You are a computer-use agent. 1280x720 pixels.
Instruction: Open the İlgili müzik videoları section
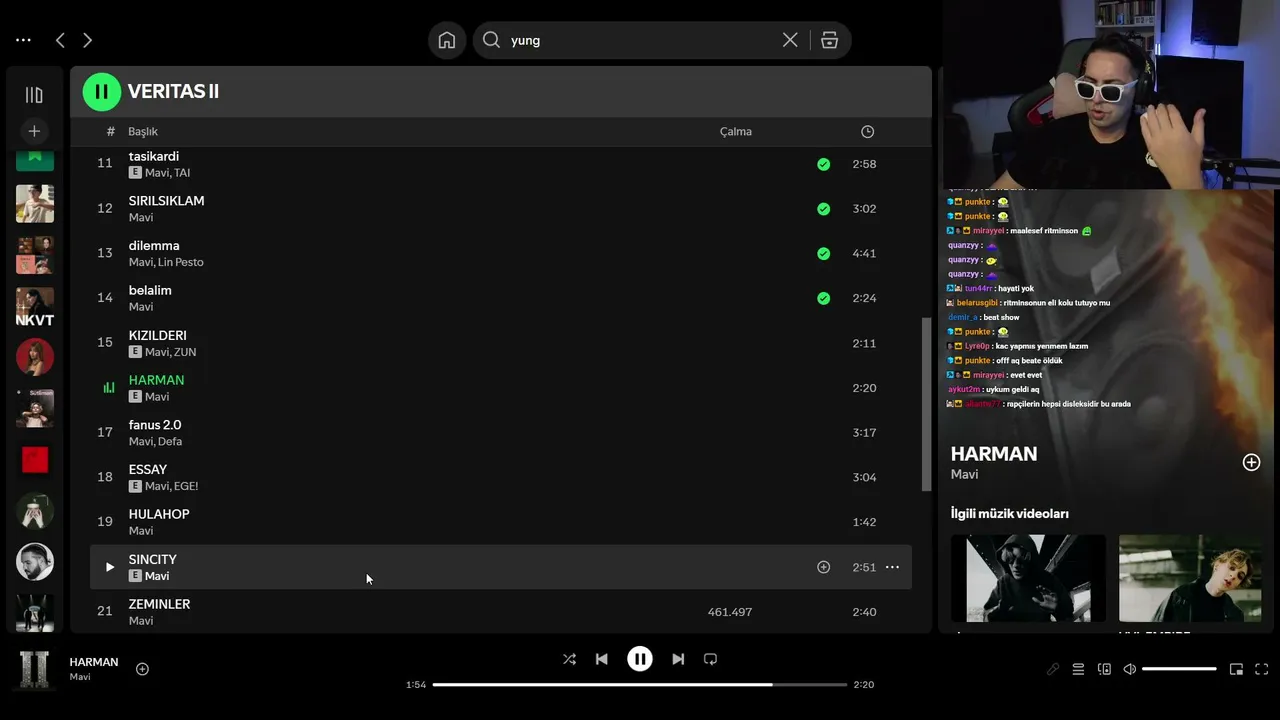coord(1010,513)
